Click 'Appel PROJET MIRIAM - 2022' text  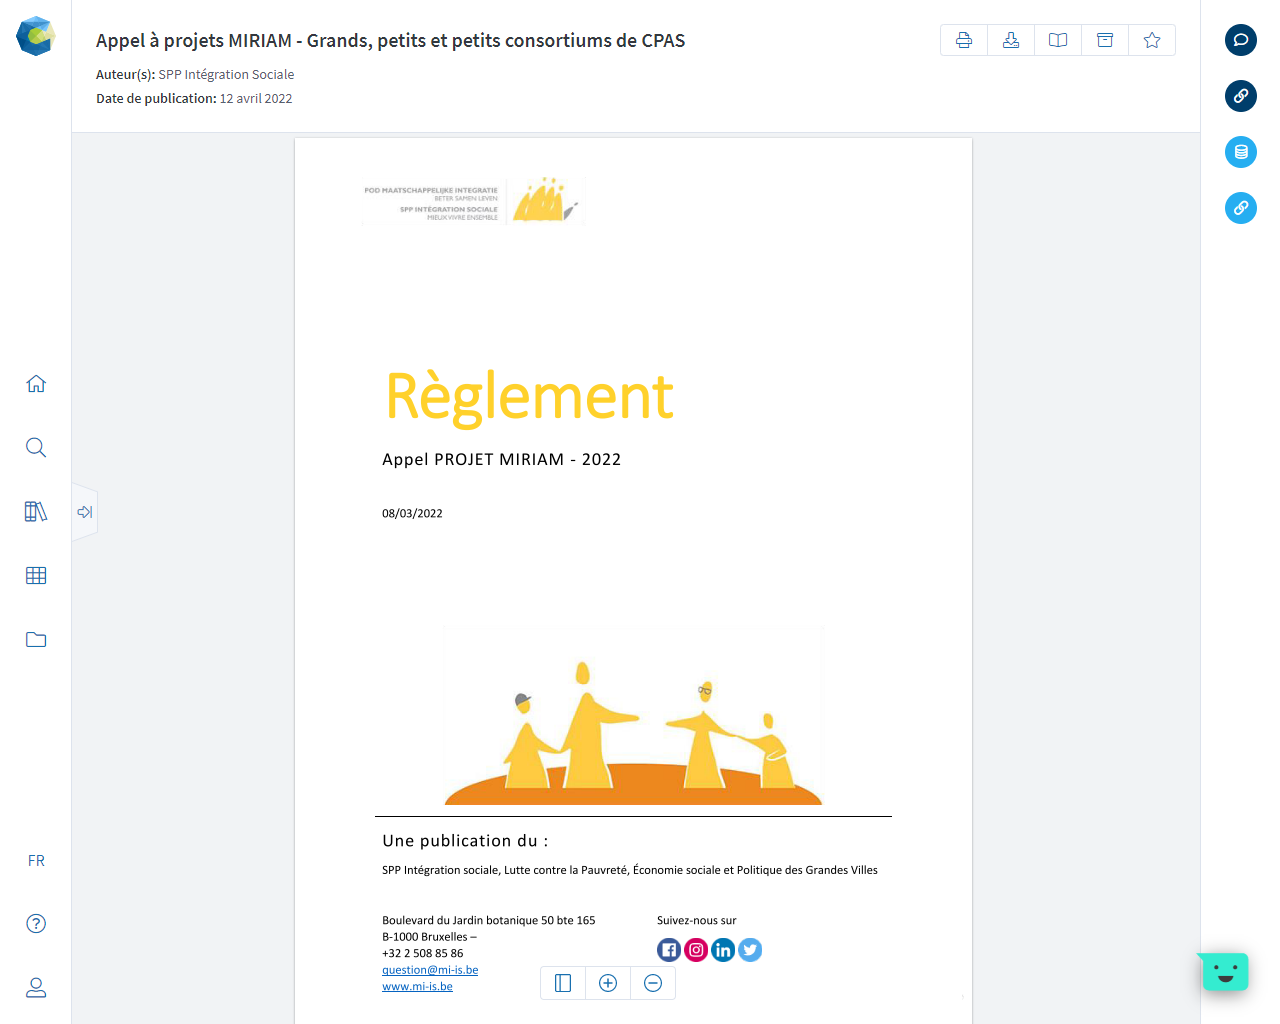point(501,459)
